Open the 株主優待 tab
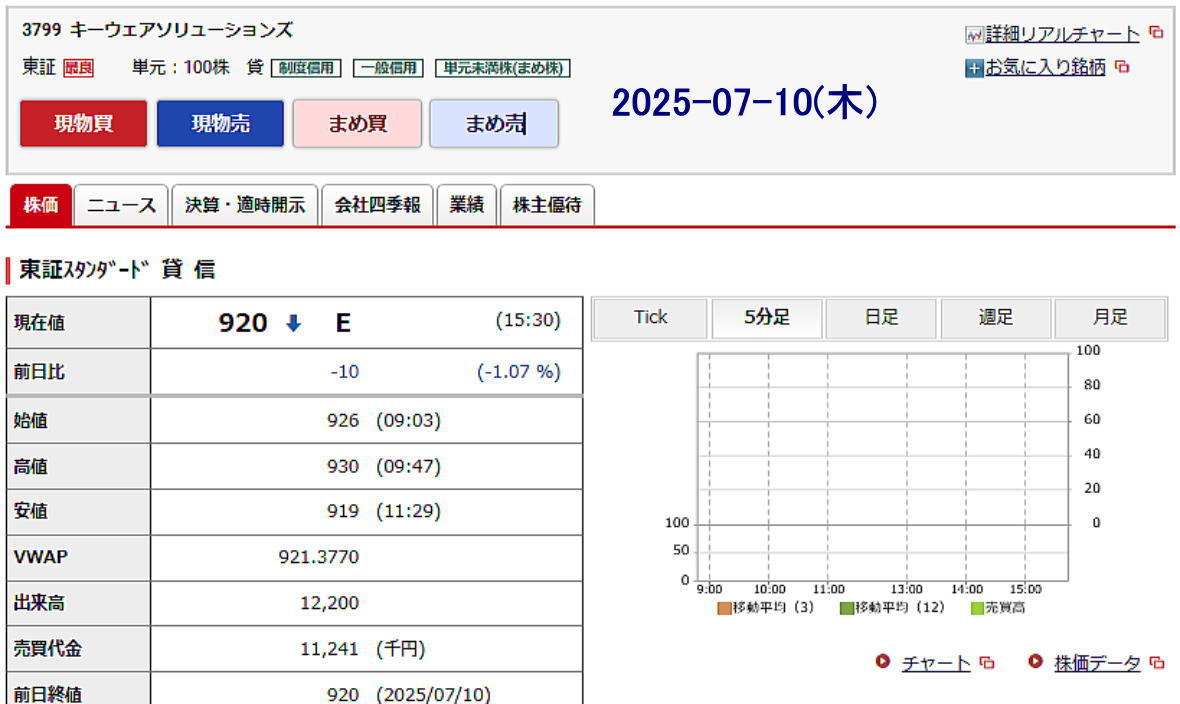Image resolution: width=1180 pixels, height=704 pixels. 547,205
